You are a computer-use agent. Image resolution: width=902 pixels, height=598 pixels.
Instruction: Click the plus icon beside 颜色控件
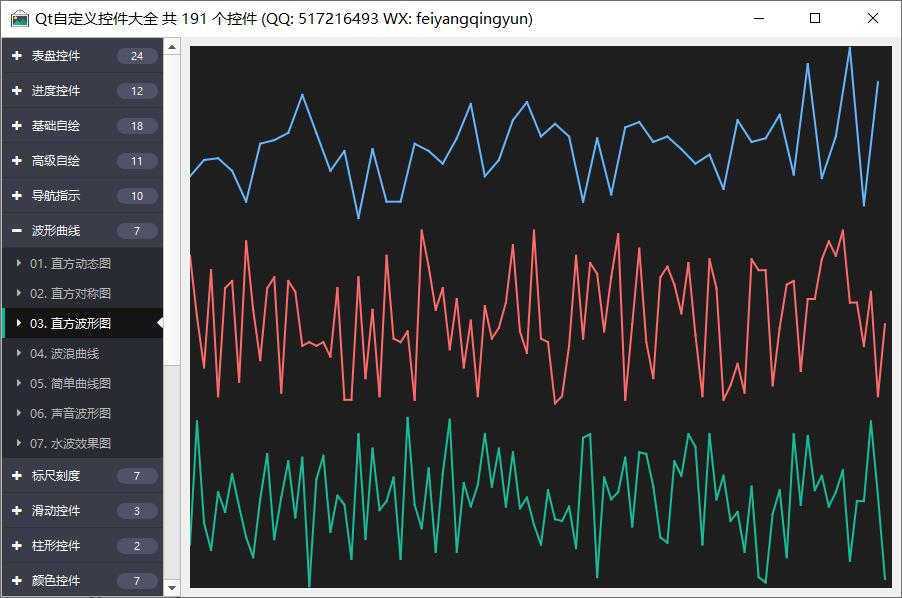click(17, 581)
